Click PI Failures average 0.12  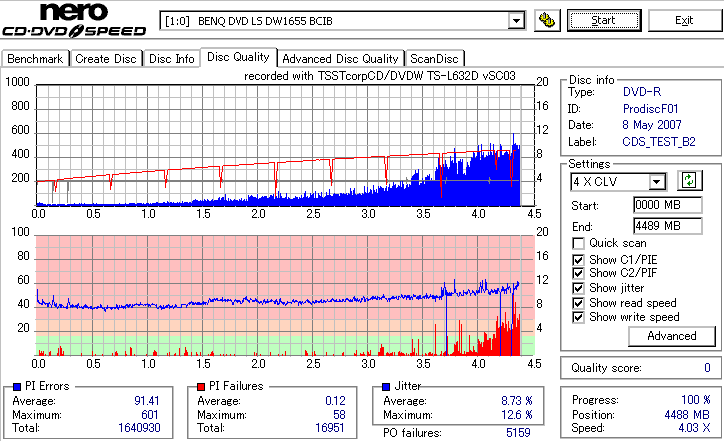click(x=335, y=401)
